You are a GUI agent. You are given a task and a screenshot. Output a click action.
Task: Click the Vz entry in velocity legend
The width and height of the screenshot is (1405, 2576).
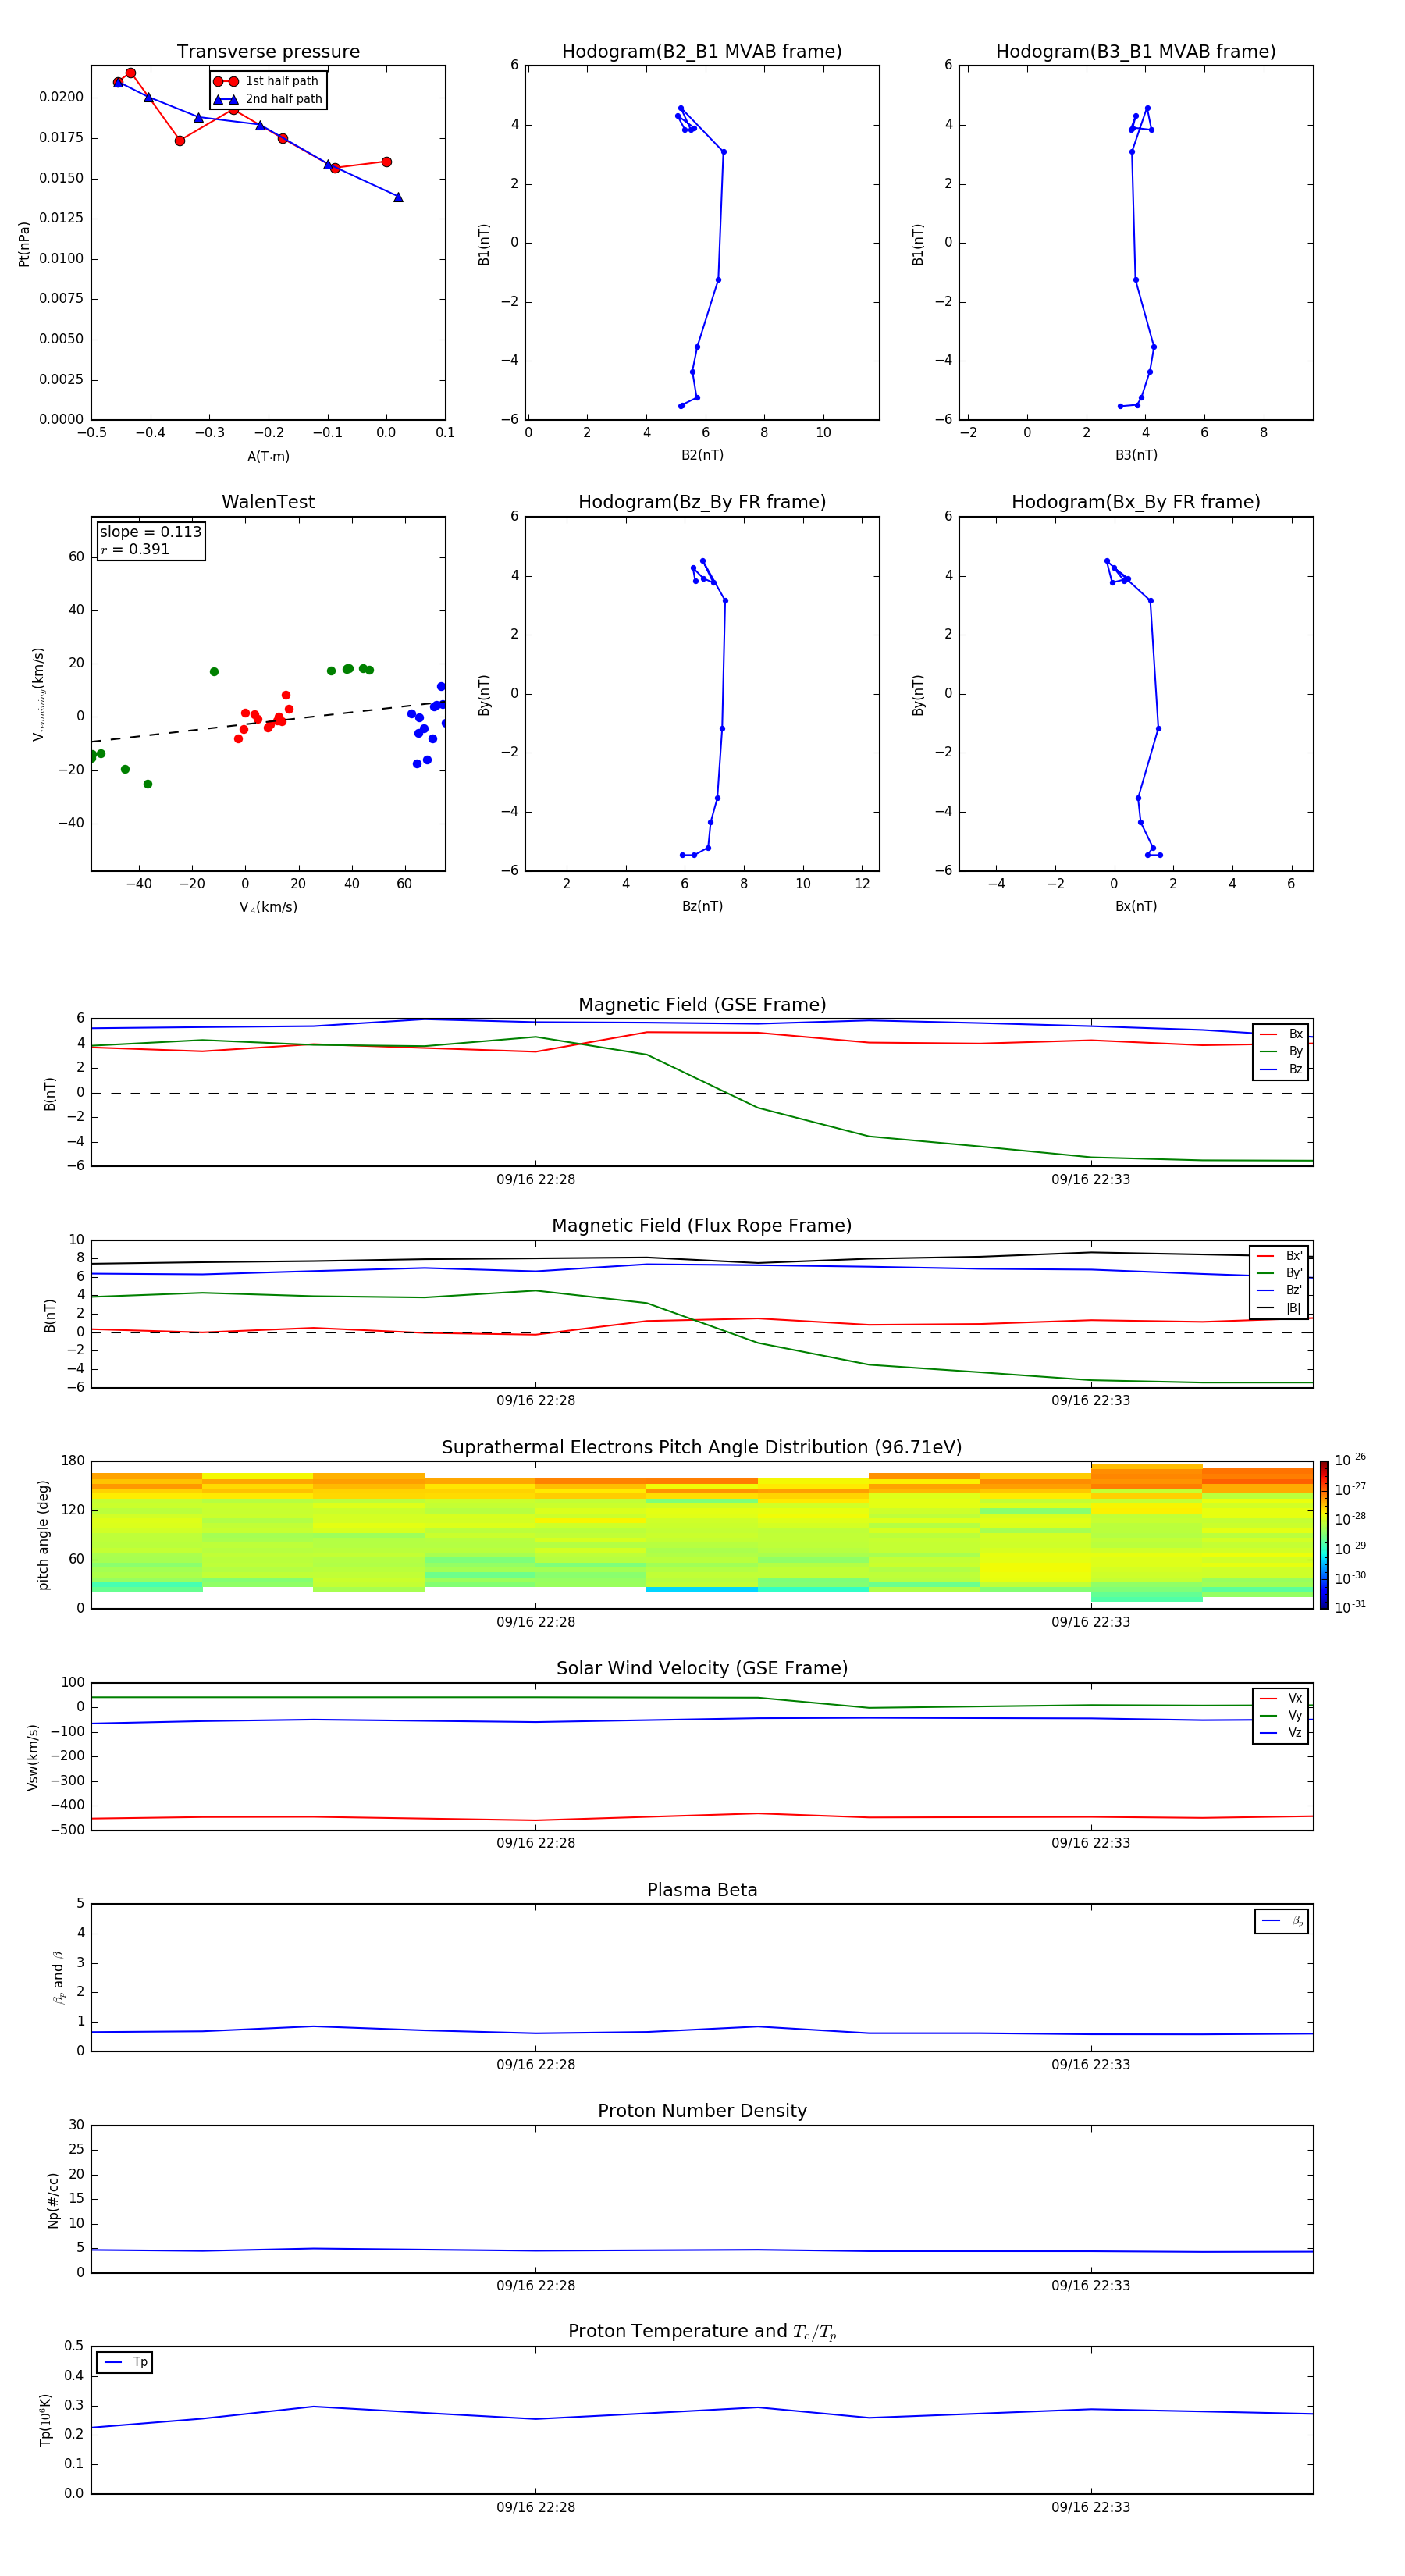(1281, 1733)
